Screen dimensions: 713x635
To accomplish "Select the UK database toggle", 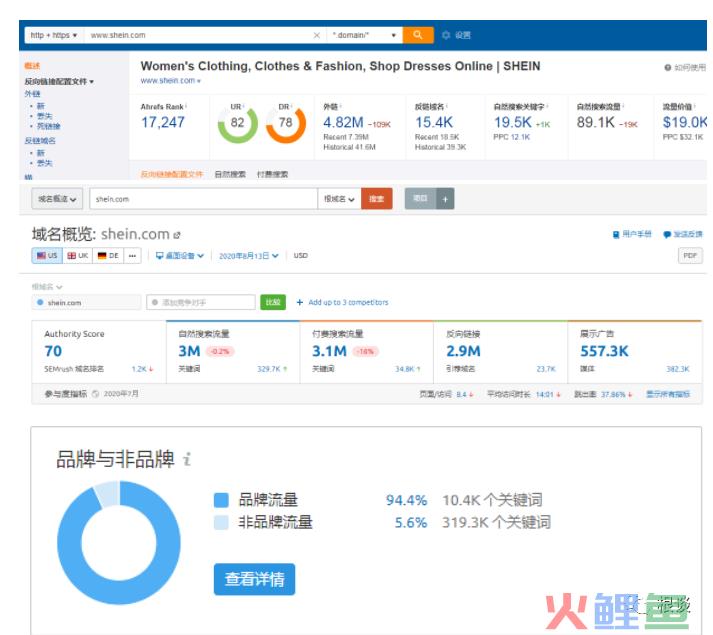I will [78, 256].
